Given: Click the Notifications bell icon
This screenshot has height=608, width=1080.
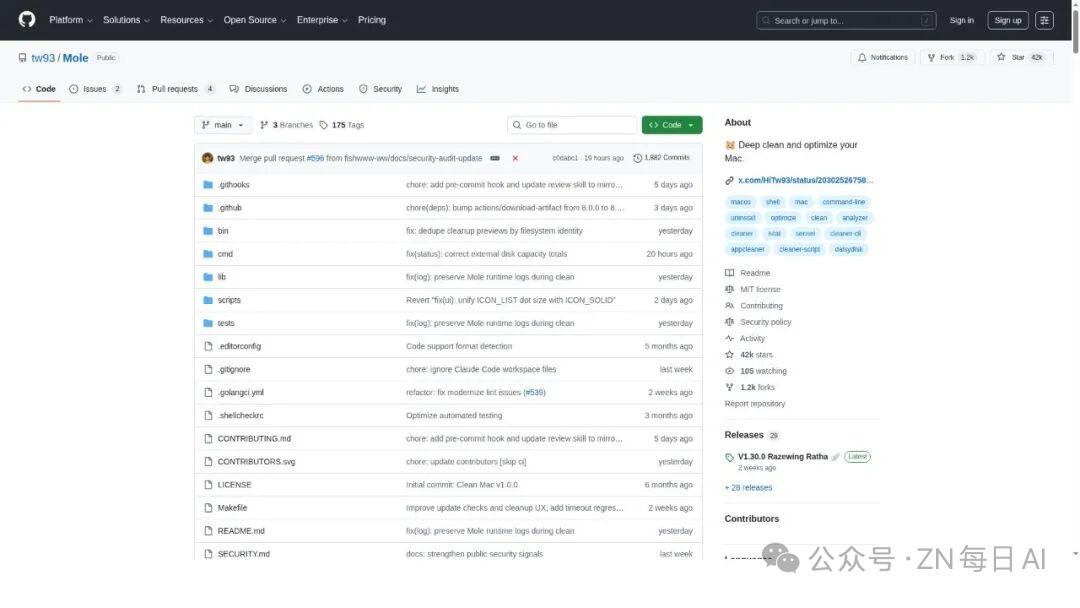Looking at the screenshot, I should click(862, 58).
